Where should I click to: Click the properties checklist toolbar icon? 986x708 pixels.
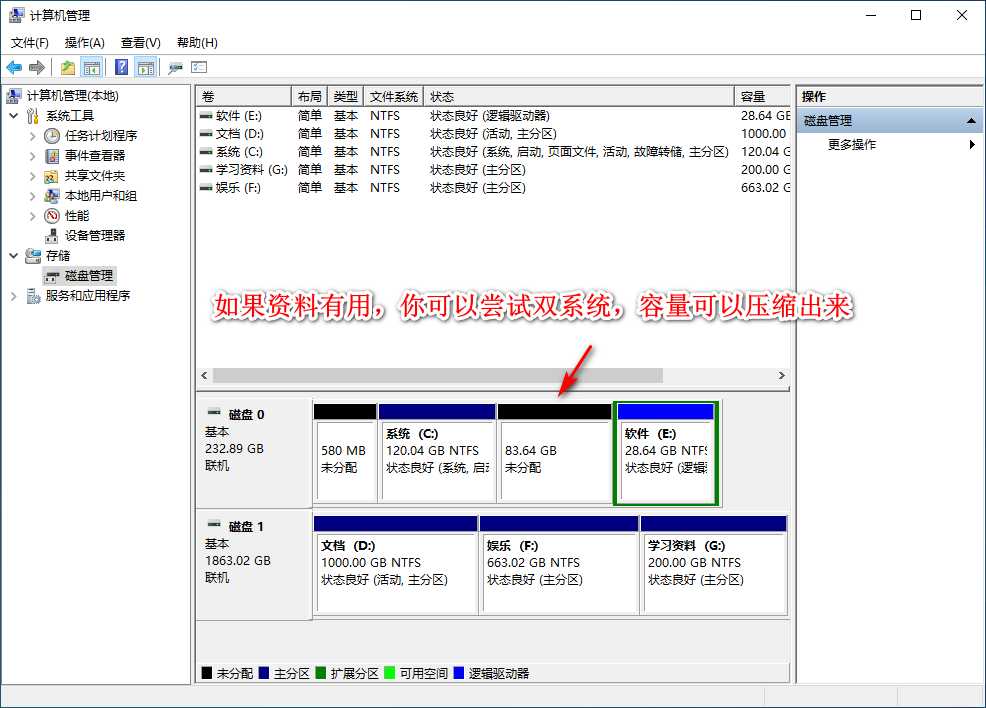tap(199, 67)
